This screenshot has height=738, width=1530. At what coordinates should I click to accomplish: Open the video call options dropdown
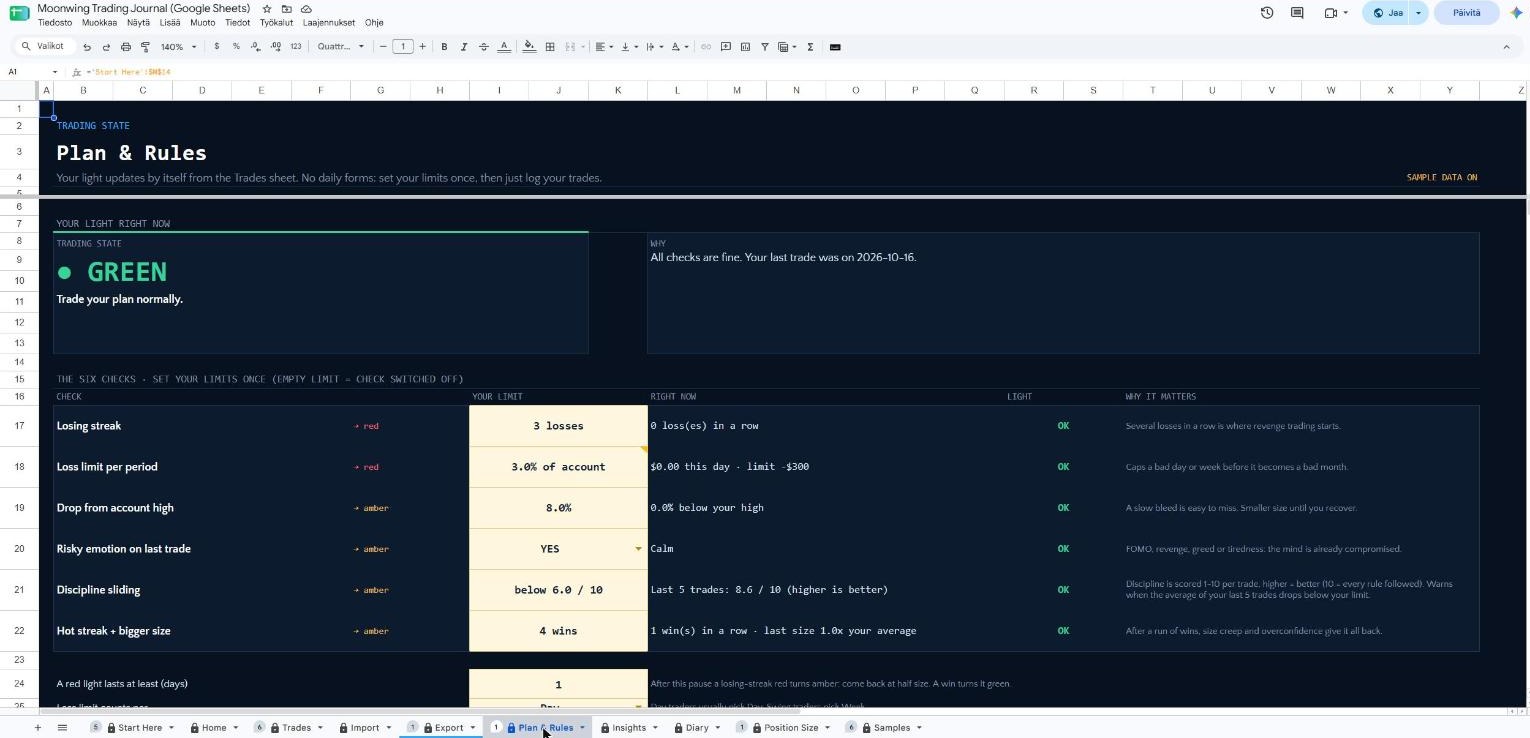tap(1345, 13)
